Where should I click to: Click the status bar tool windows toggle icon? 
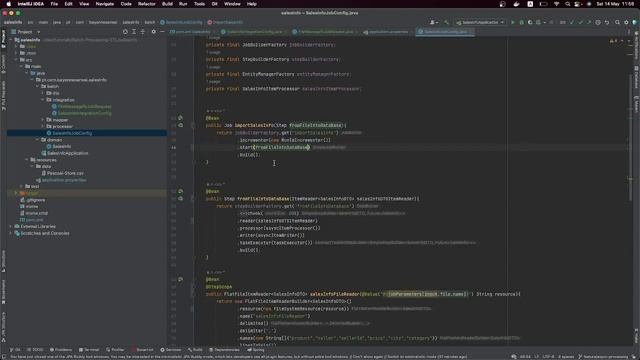[3, 356]
